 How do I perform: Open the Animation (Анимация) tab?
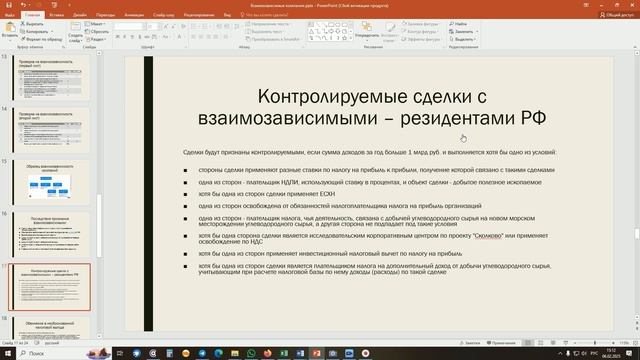click(134, 15)
